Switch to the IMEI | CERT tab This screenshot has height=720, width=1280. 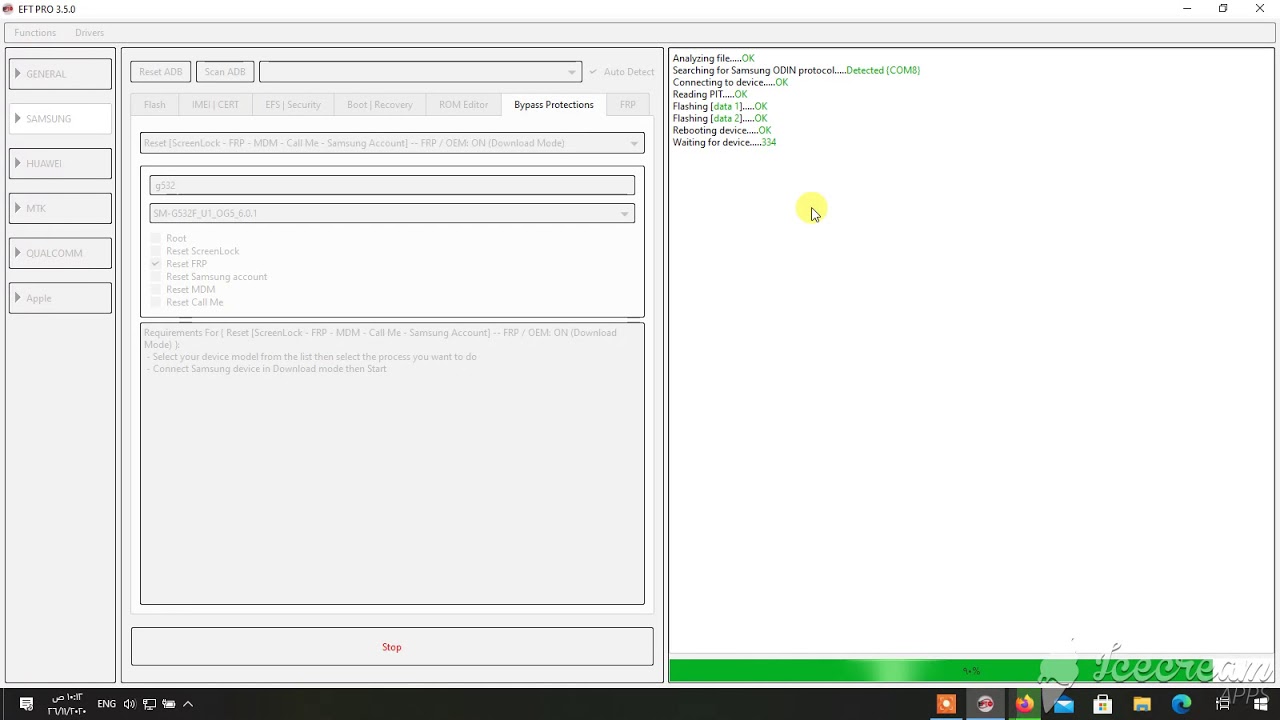(x=215, y=105)
